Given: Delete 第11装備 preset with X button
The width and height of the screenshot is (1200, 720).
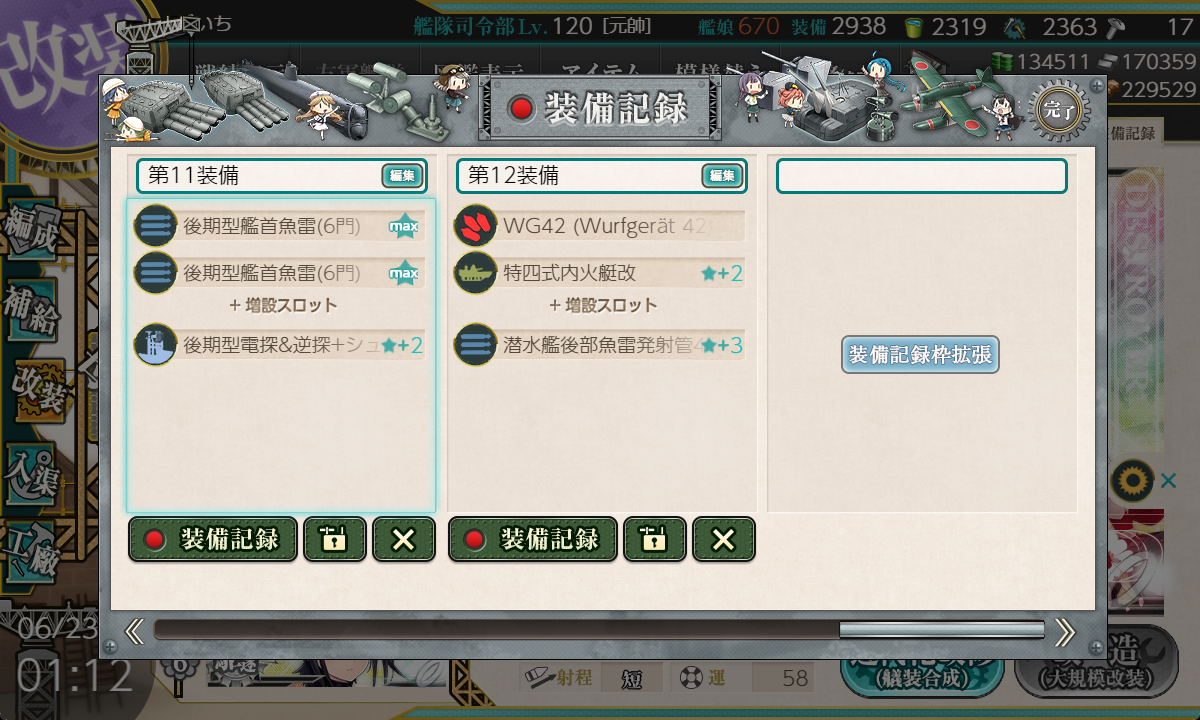Looking at the screenshot, I should pos(404,540).
